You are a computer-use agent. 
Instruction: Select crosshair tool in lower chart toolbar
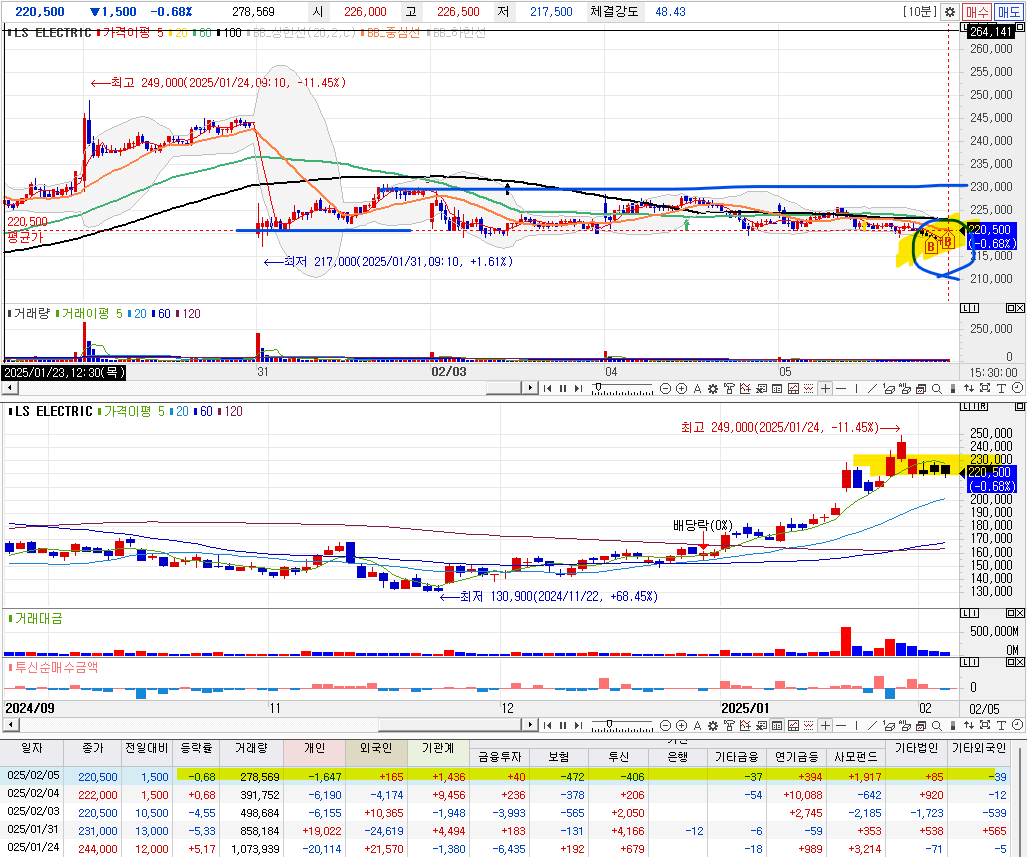(825, 725)
